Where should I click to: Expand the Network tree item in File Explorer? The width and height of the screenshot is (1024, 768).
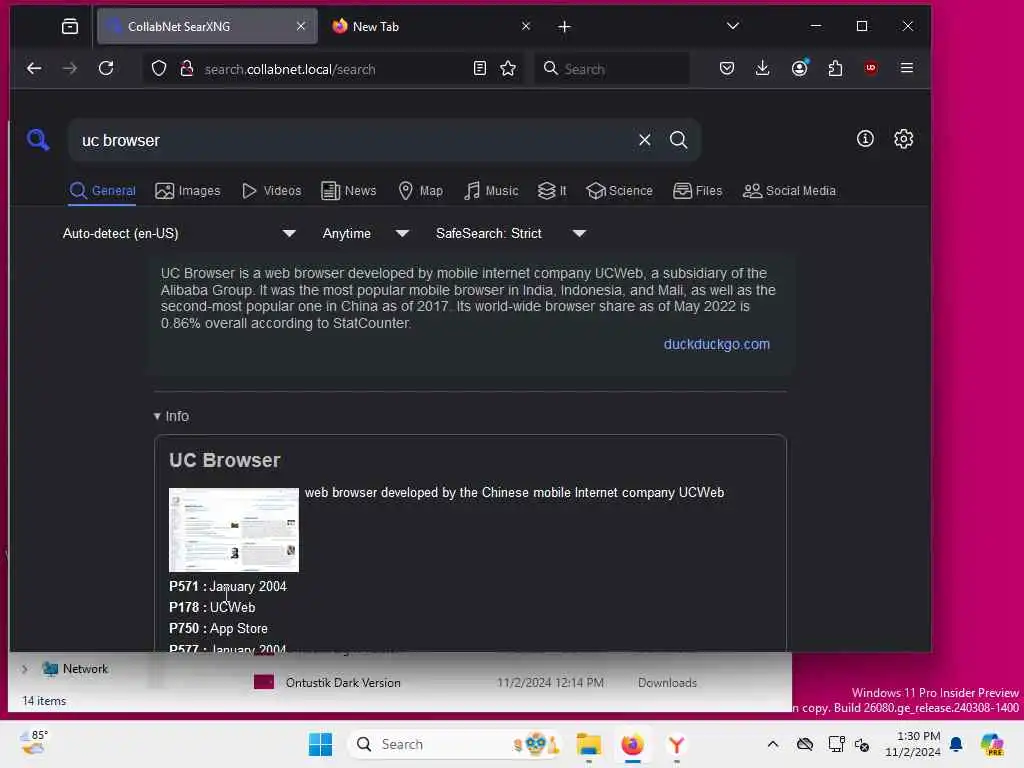[25, 669]
